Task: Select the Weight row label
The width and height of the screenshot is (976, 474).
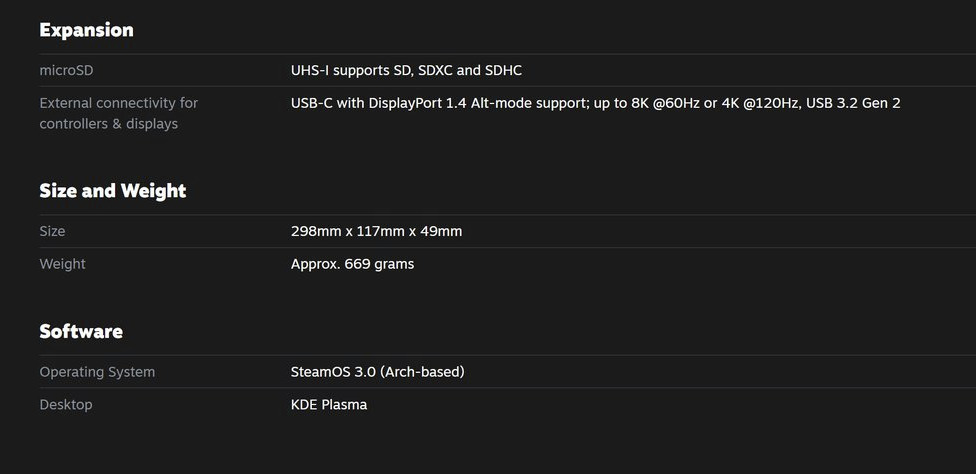Action: click(x=62, y=264)
